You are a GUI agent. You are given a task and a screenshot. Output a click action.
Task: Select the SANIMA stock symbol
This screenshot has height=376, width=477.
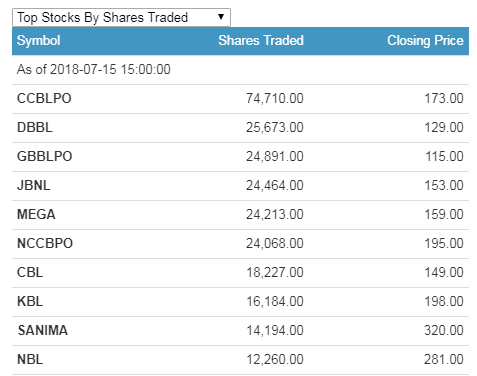tap(43, 331)
